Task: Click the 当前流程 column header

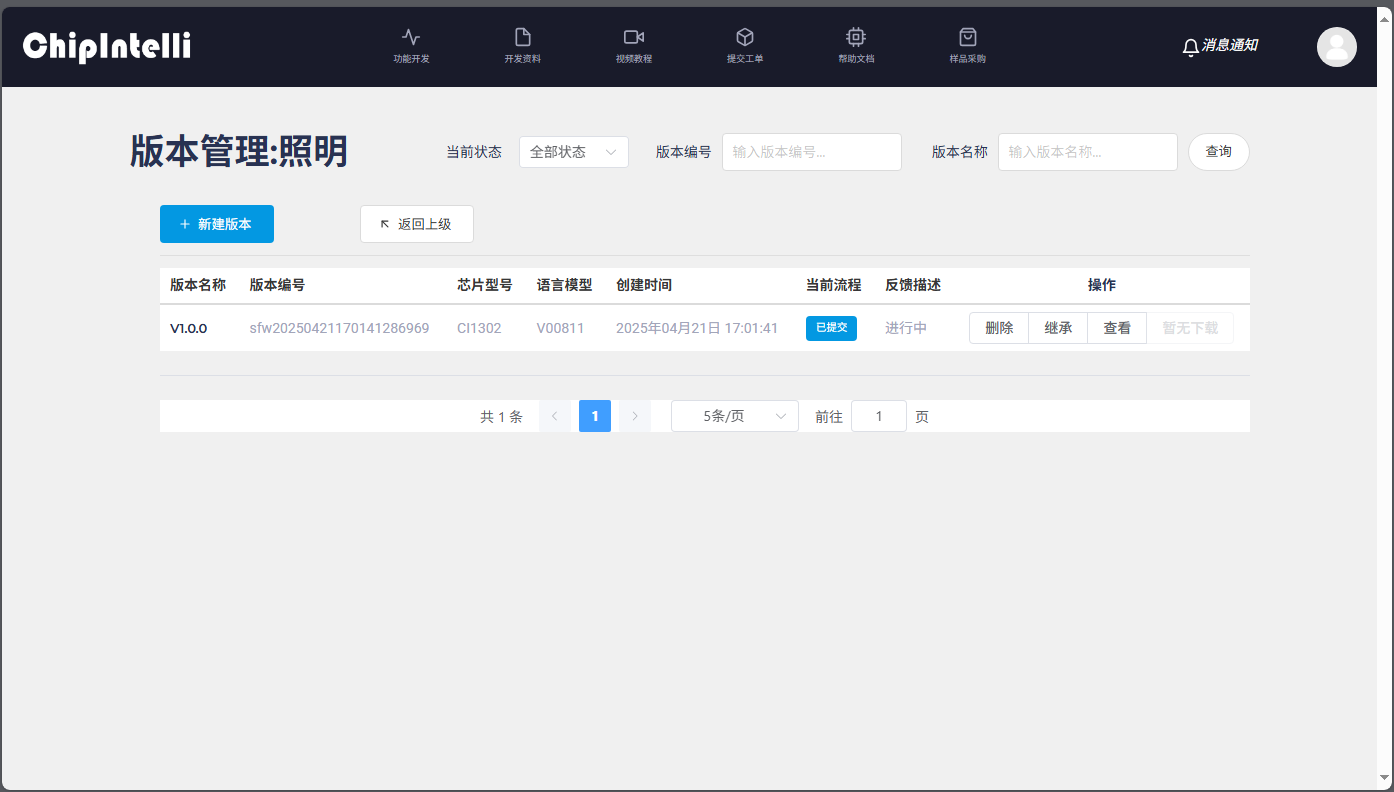Action: [x=834, y=285]
